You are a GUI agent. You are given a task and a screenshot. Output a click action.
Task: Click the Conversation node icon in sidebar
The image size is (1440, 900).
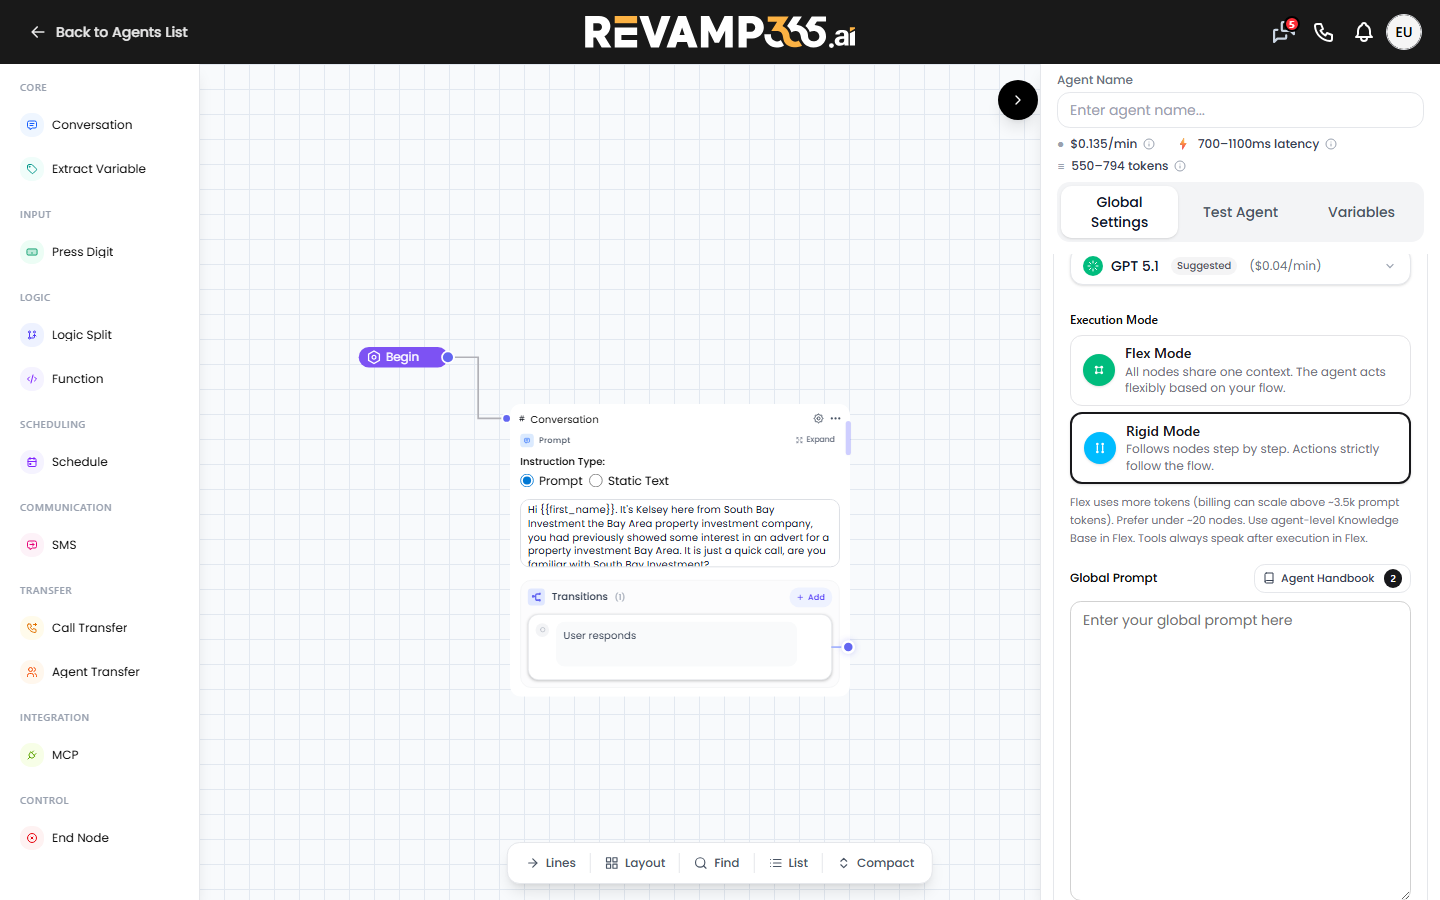point(32,125)
